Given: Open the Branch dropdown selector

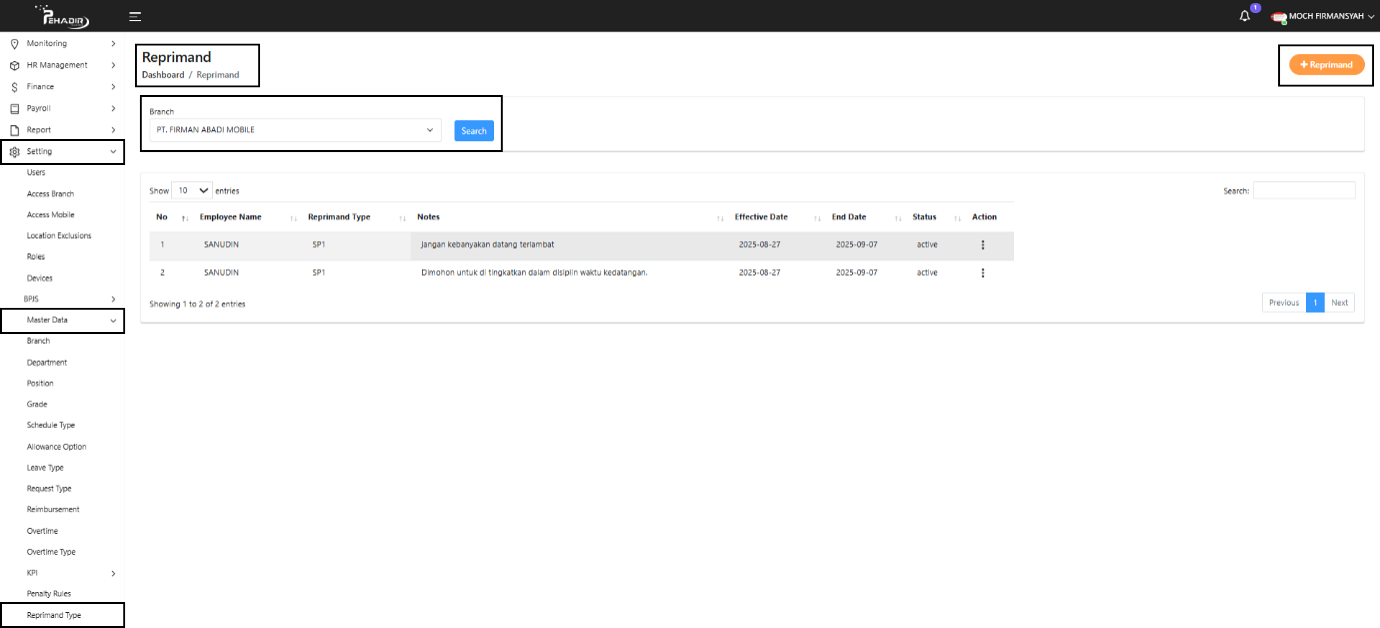Looking at the screenshot, I should point(295,130).
